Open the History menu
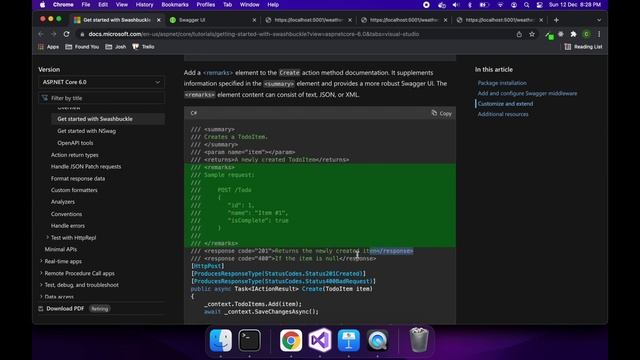The height and width of the screenshot is (360, 640). tap(144, 5)
